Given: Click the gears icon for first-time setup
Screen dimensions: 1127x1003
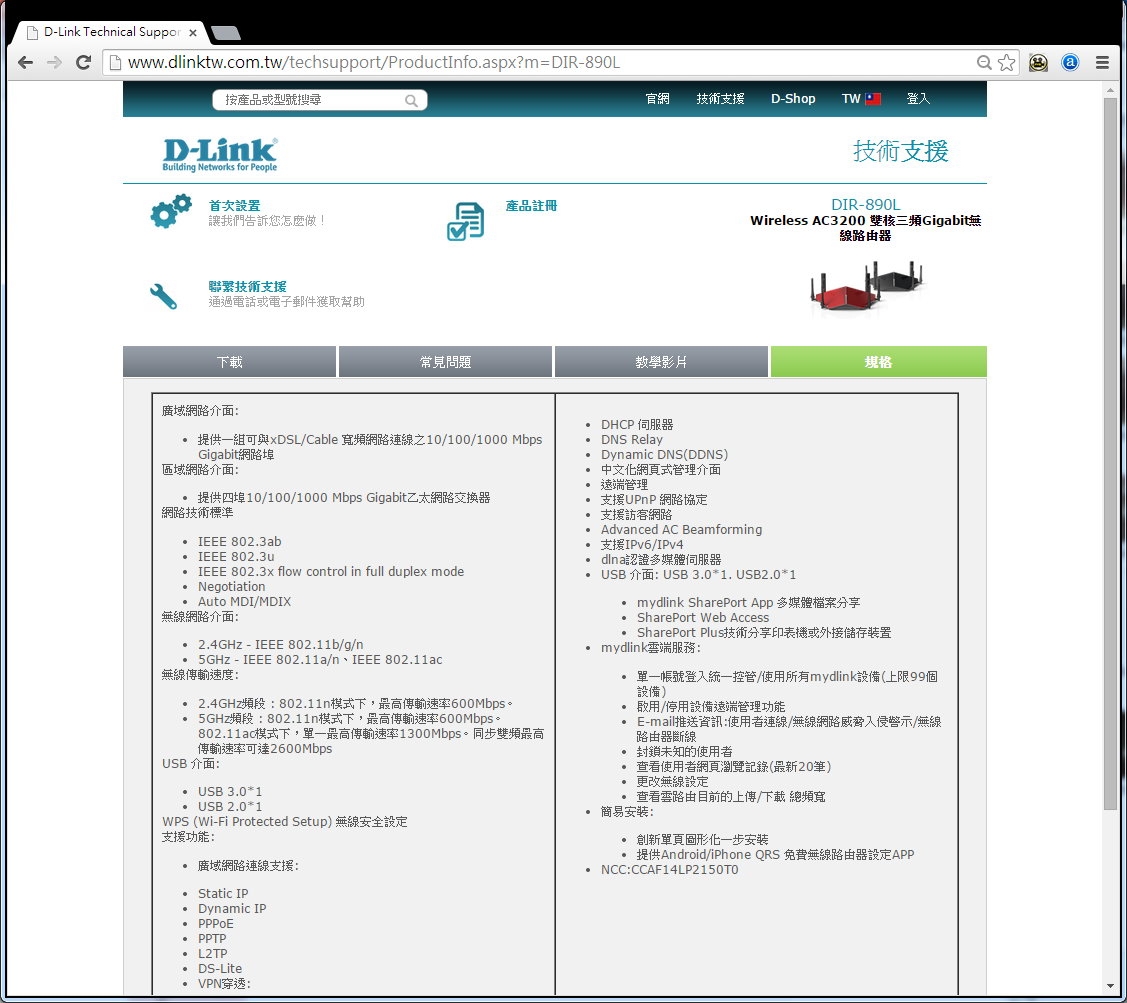Looking at the screenshot, I should (x=171, y=211).
